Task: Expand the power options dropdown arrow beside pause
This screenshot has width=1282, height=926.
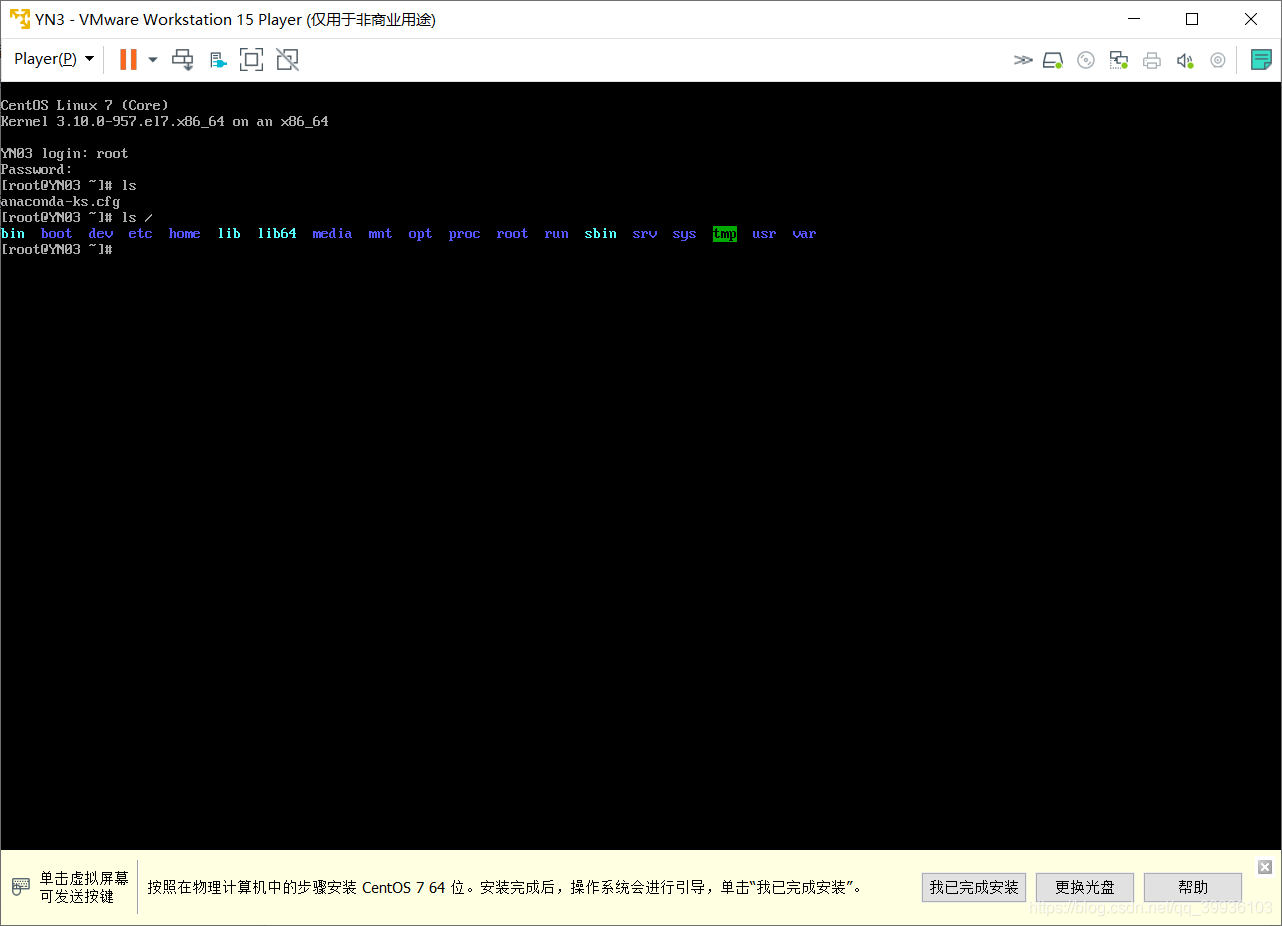Action: (153, 59)
